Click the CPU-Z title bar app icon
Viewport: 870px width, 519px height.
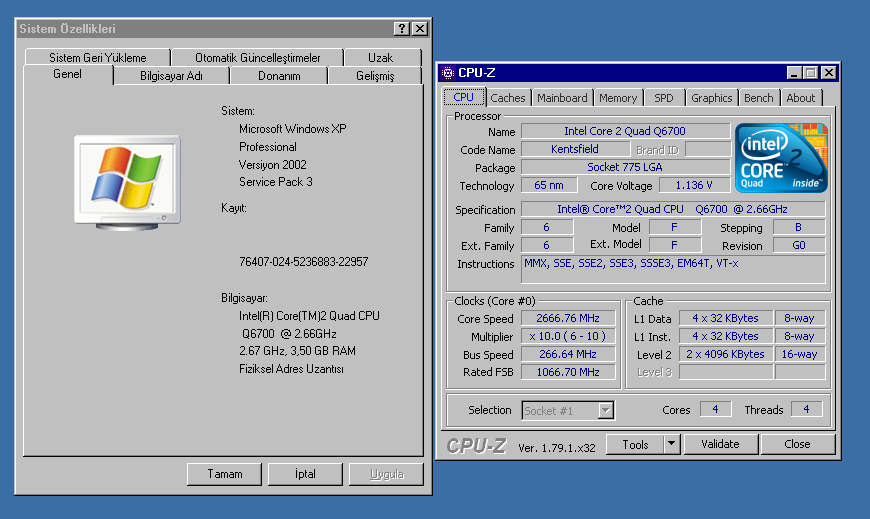point(448,73)
